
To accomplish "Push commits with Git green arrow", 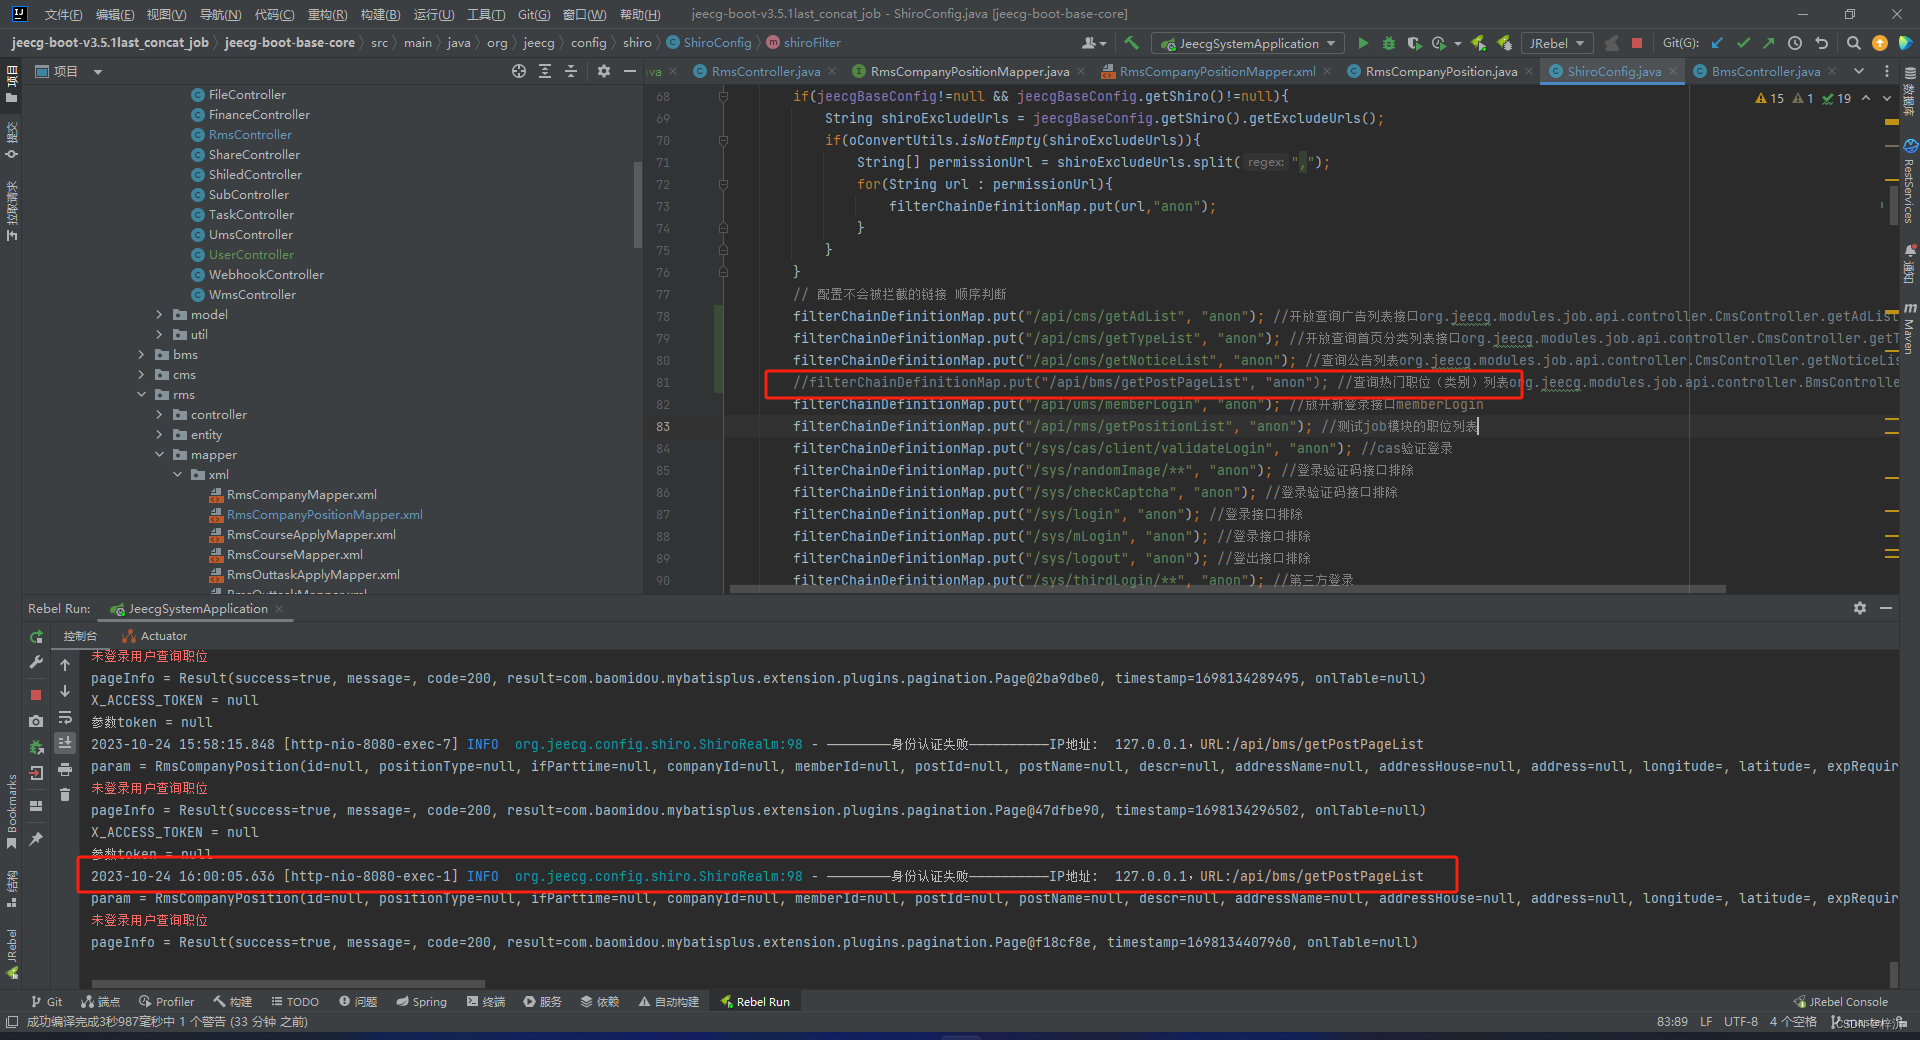I will coord(1768,43).
